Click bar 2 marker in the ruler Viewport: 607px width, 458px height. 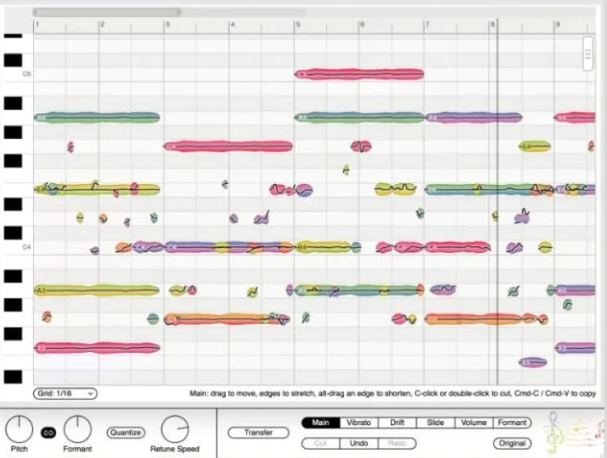[102, 24]
